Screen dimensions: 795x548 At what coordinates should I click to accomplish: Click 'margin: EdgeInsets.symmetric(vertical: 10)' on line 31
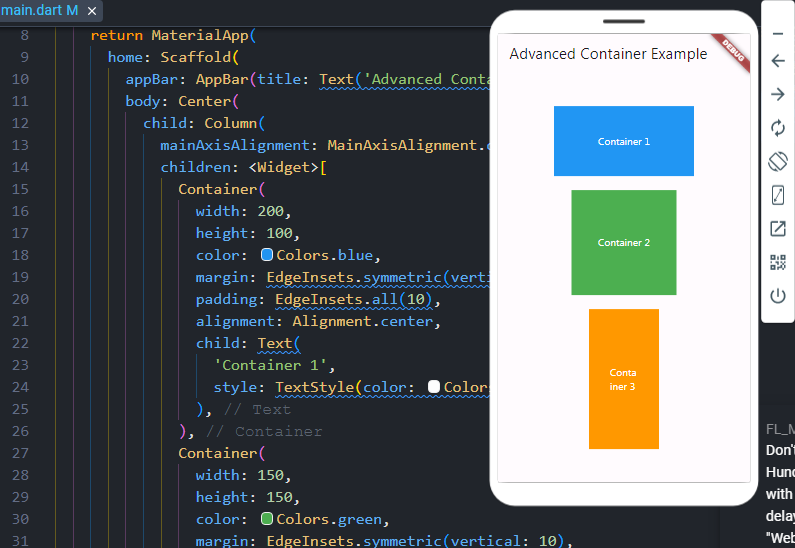tap(380, 541)
